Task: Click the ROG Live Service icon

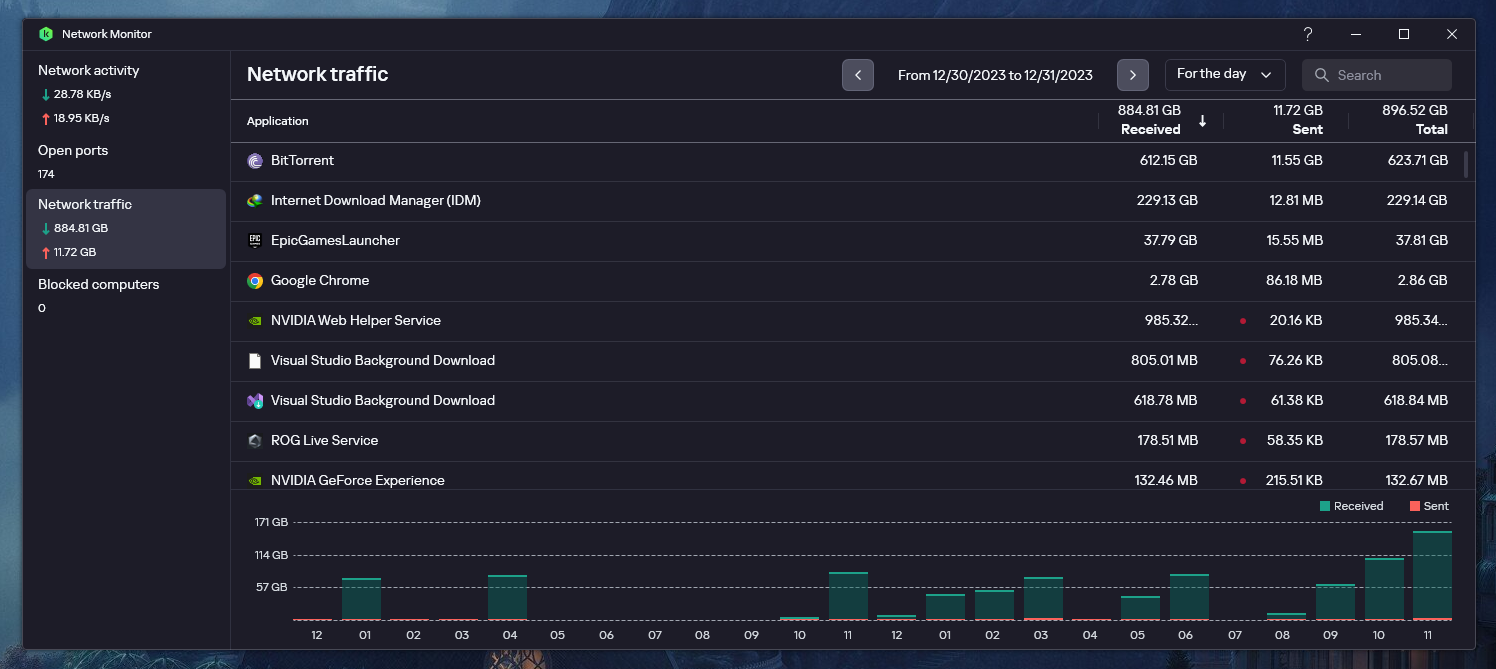Action: (x=255, y=441)
